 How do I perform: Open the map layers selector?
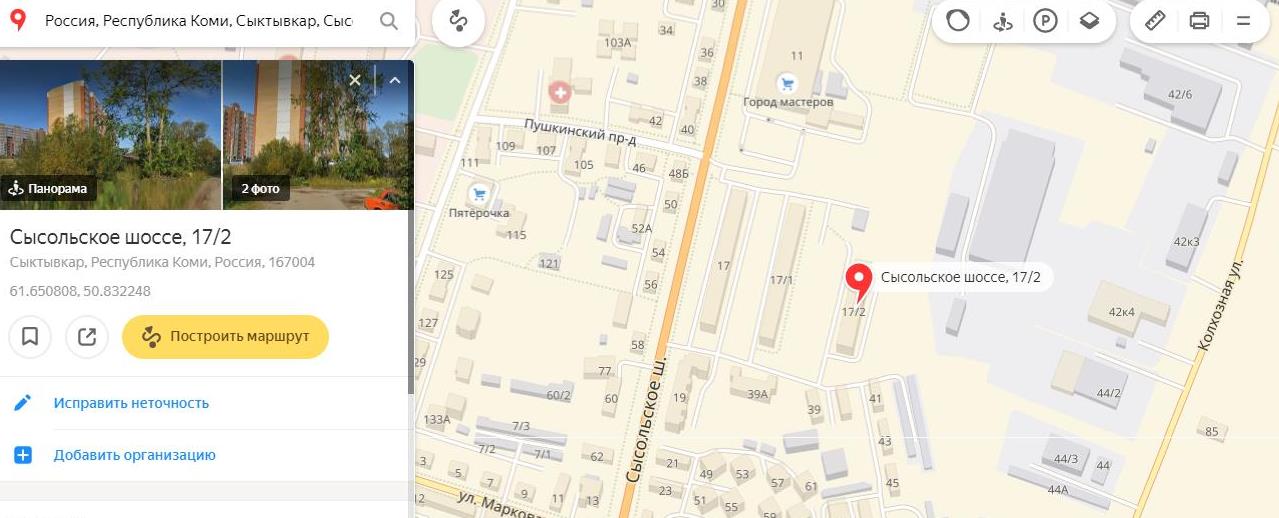coord(1090,21)
